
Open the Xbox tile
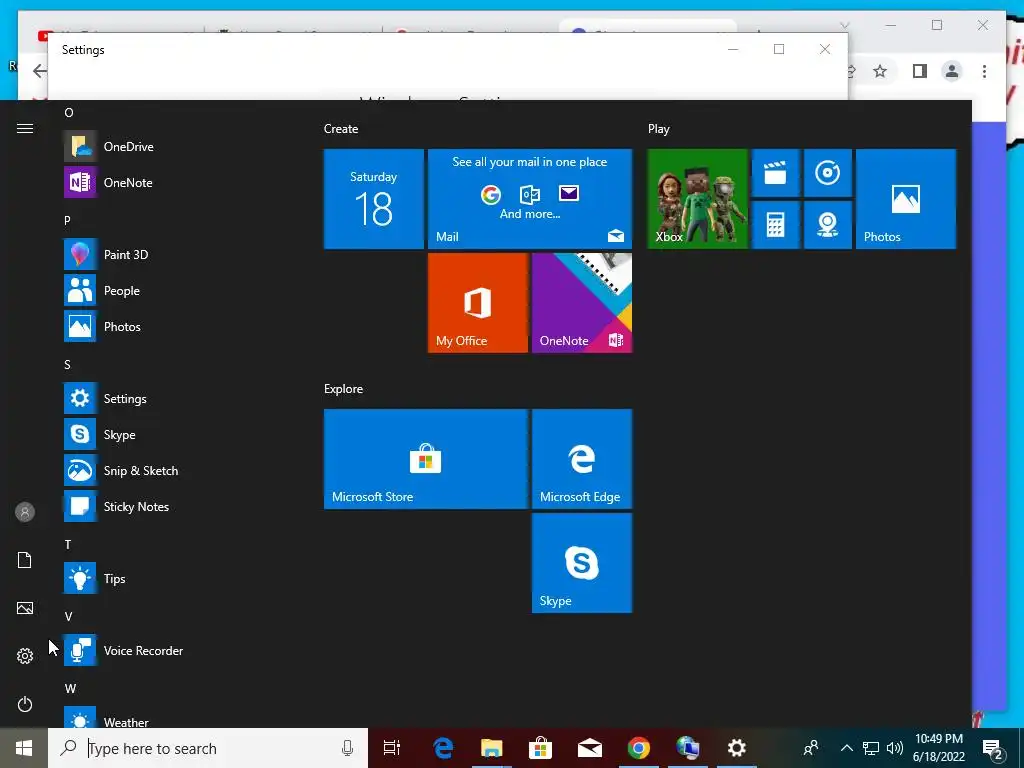(x=697, y=199)
